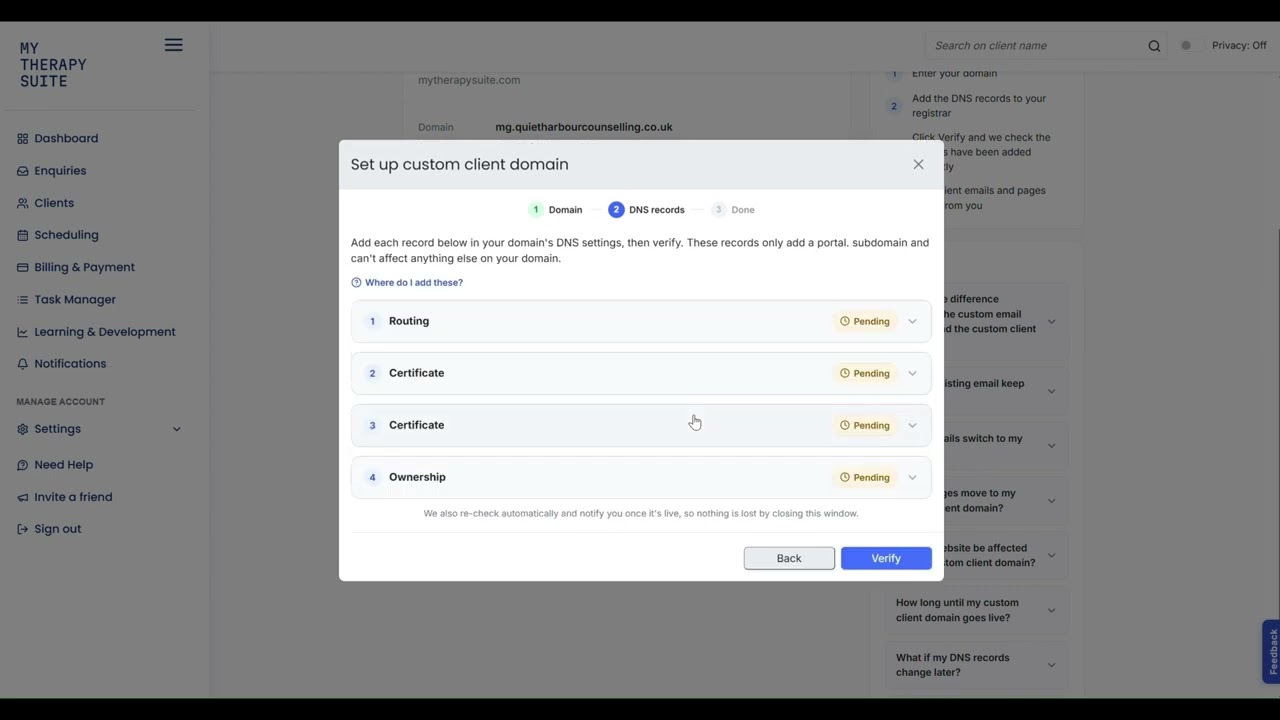The width and height of the screenshot is (1280, 720).
Task: Expand the Ownership record row
Action: point(641,477)
